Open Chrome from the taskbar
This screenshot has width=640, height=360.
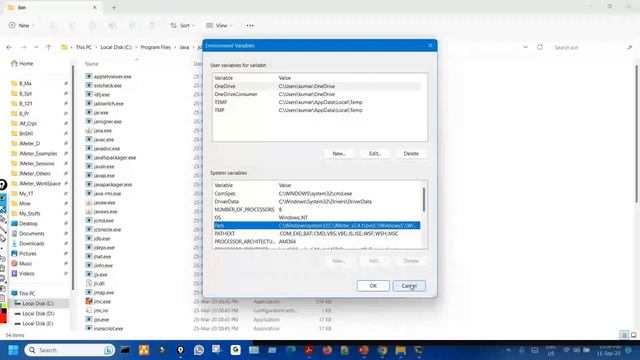[x=382, y=350]
